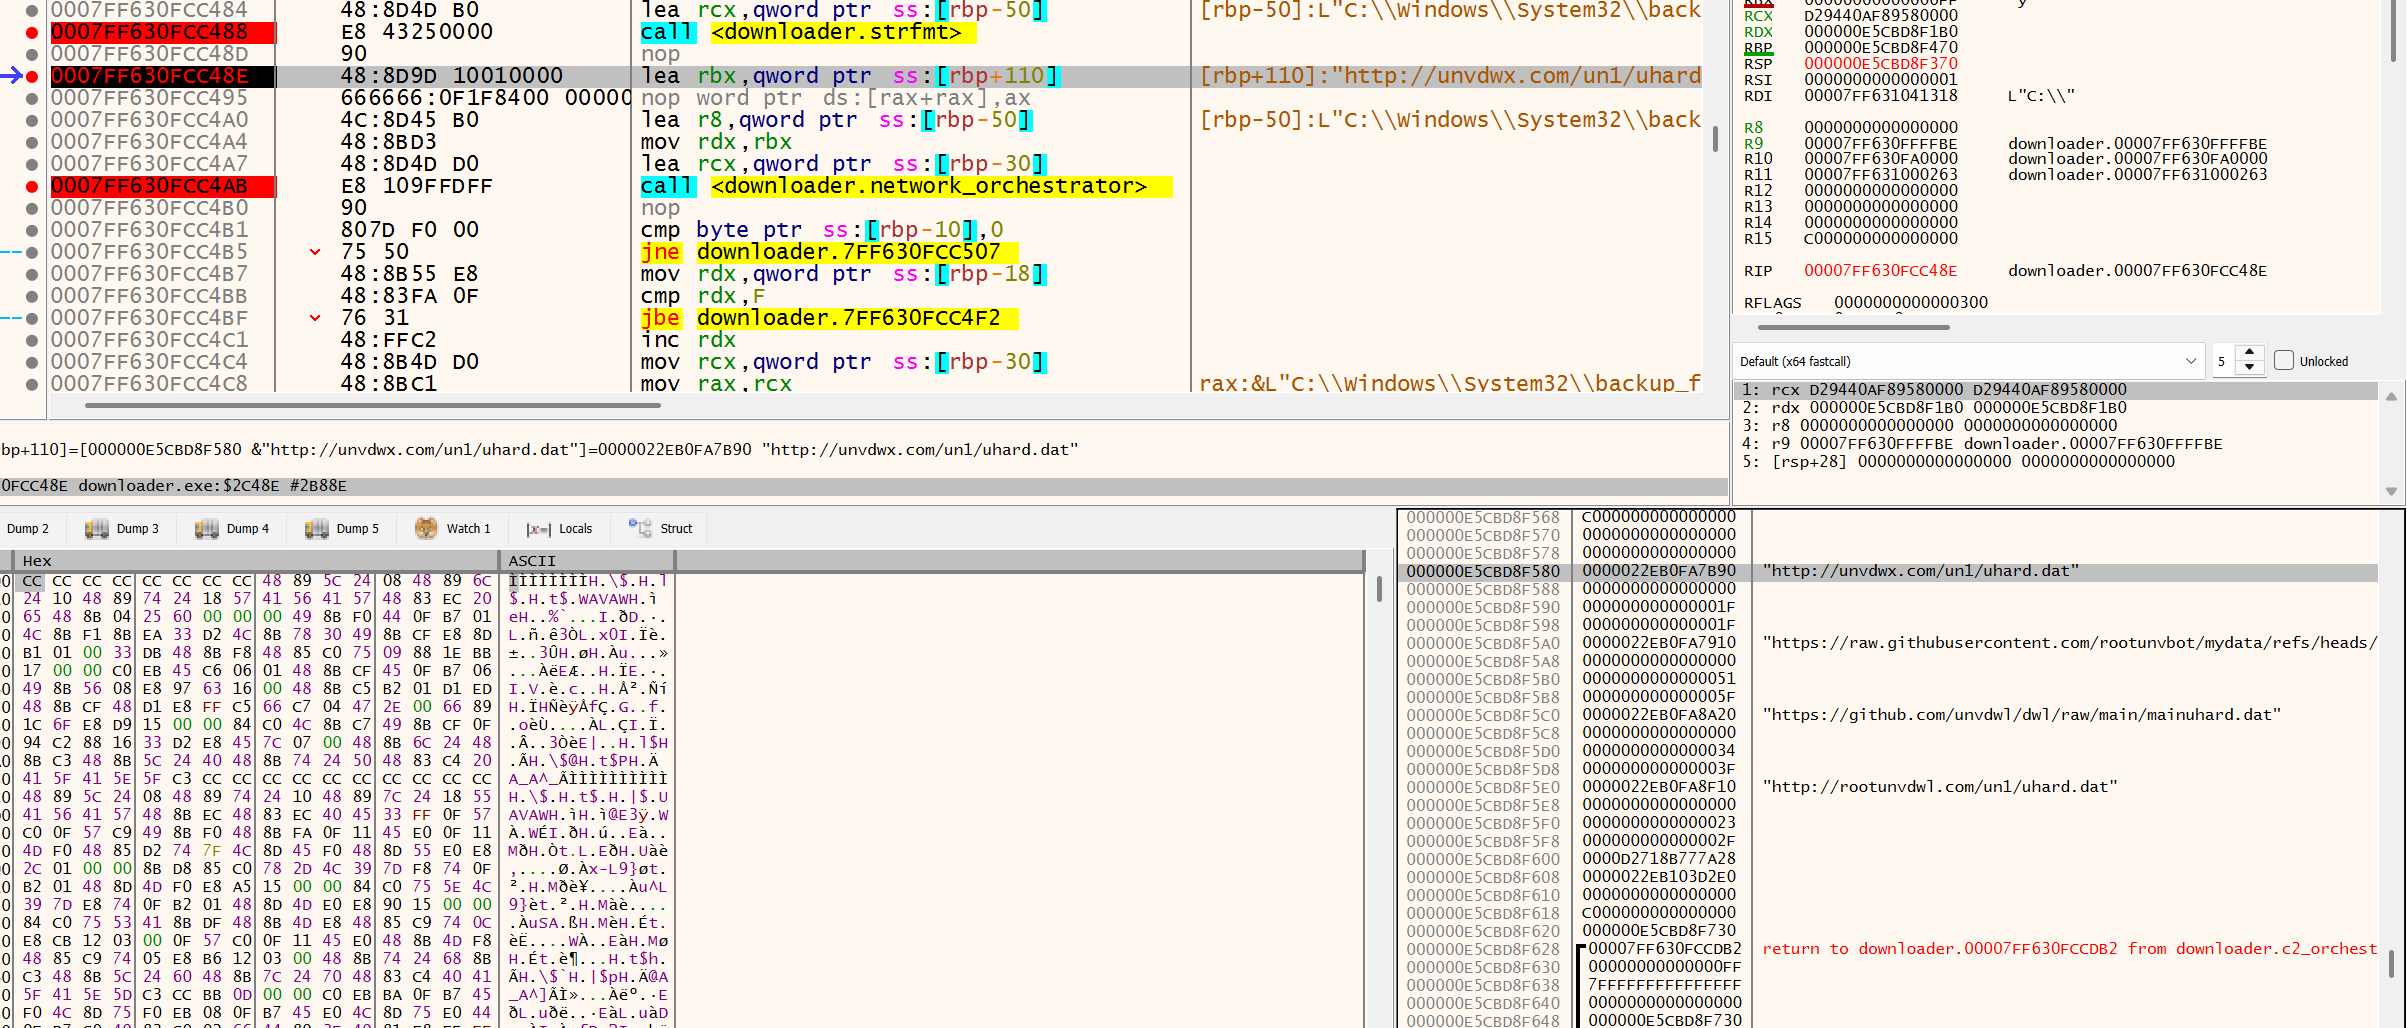Toggle the breakpoint dot at address 00007FF630FCC4A0
Image resolution: width=2407 pixels, height=1028 pixels.
point(32,120)
